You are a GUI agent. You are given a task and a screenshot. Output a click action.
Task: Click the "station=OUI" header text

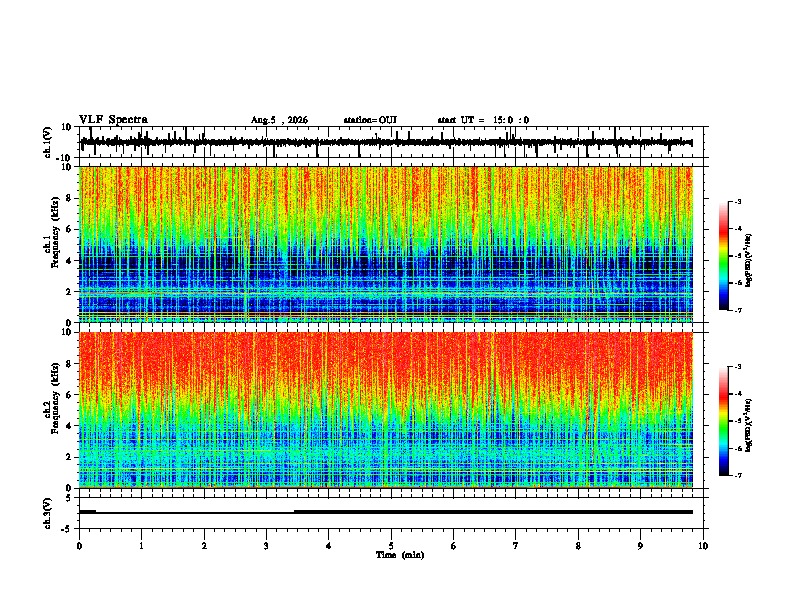(x=370, y=120)
